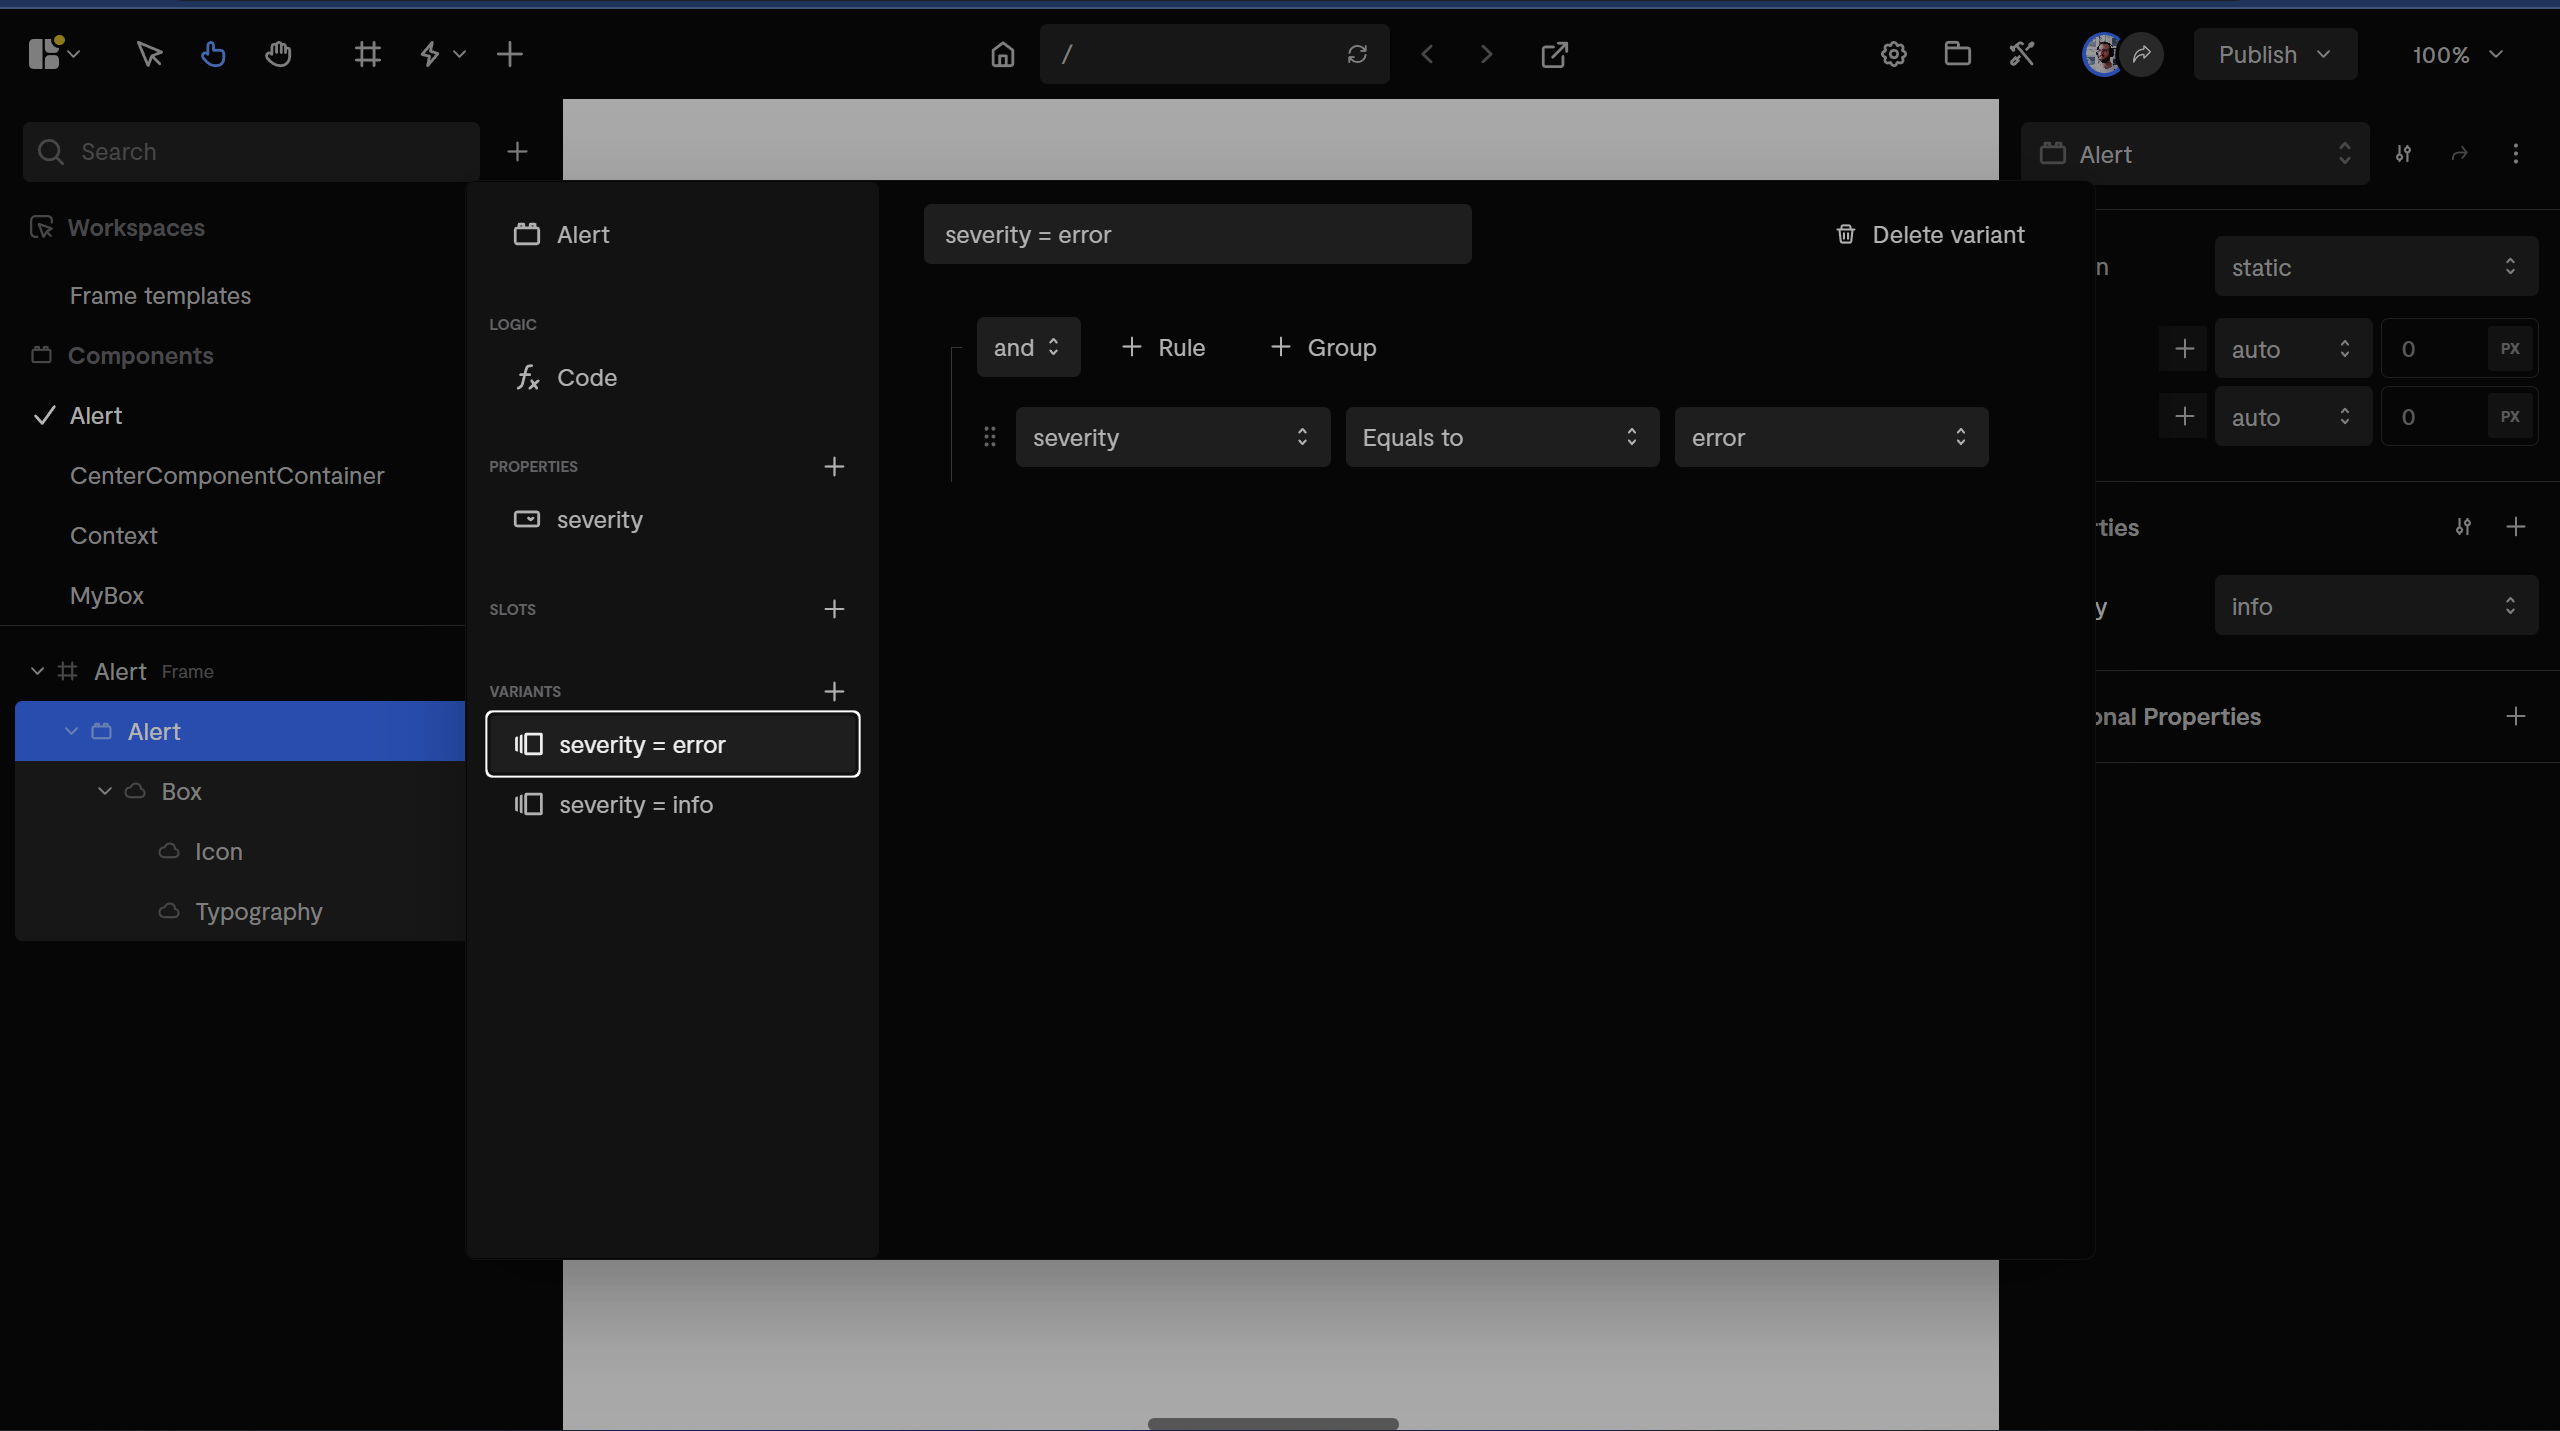Collapse the Alert component tree item
Screen dimensions: 2560x1431
(x=71, y=731)
